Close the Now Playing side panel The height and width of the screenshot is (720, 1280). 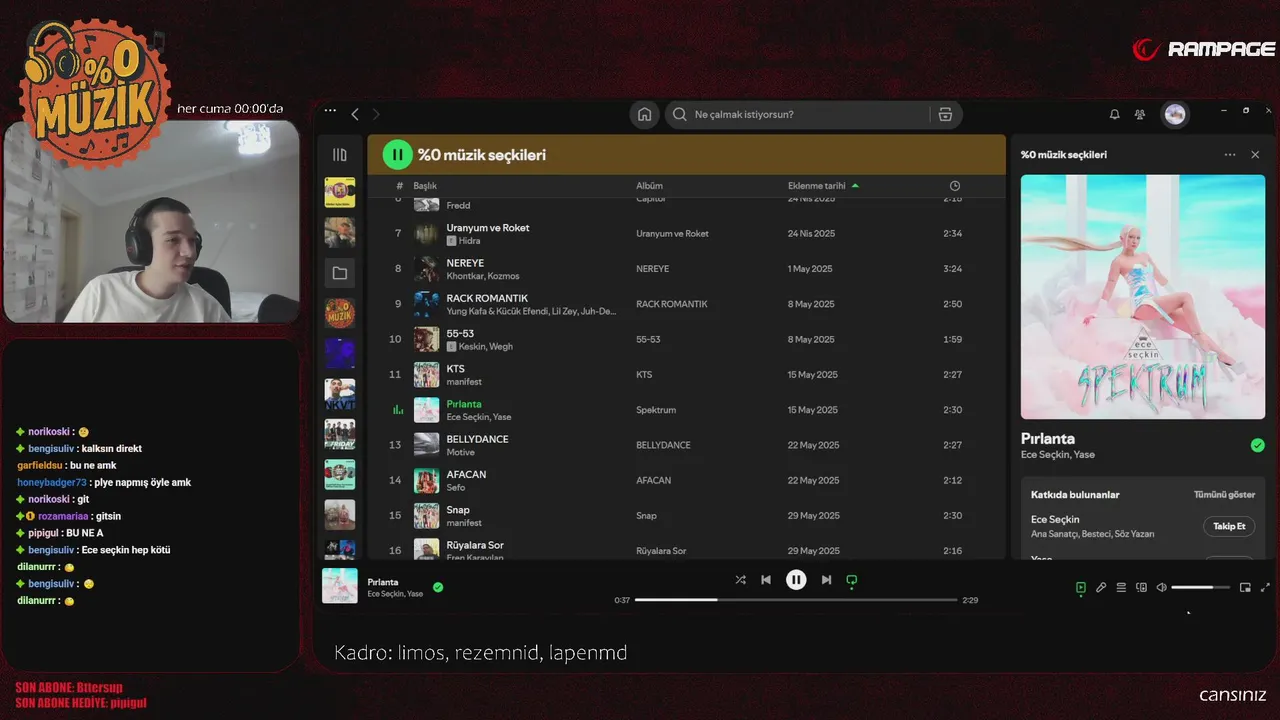point(1255,155)
